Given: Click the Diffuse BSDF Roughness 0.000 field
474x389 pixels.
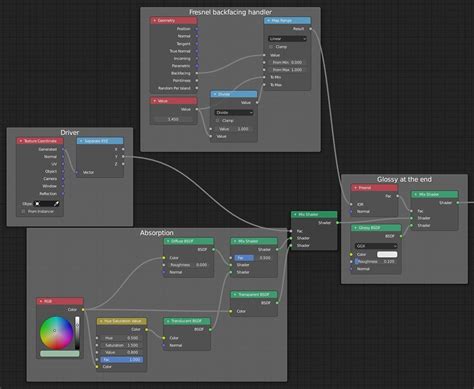Looking at the screenshot, I should click(188, 265).
